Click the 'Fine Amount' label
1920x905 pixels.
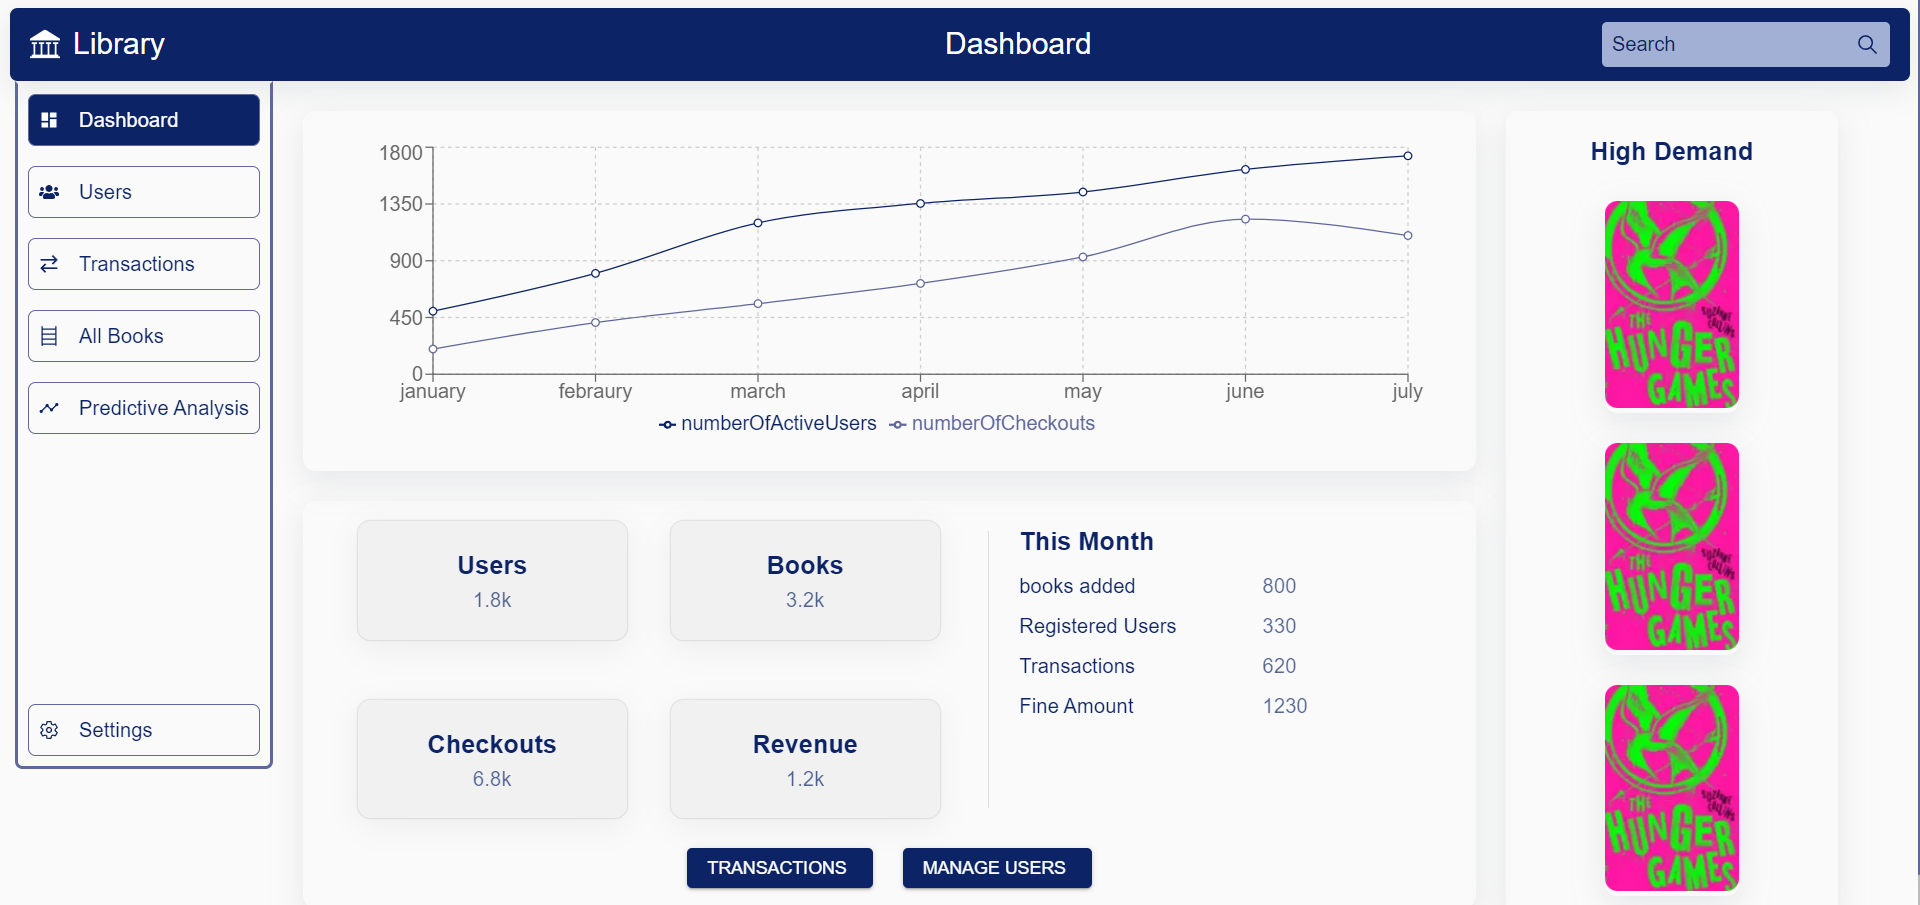pyautogui.click(x=1076, y=706)
